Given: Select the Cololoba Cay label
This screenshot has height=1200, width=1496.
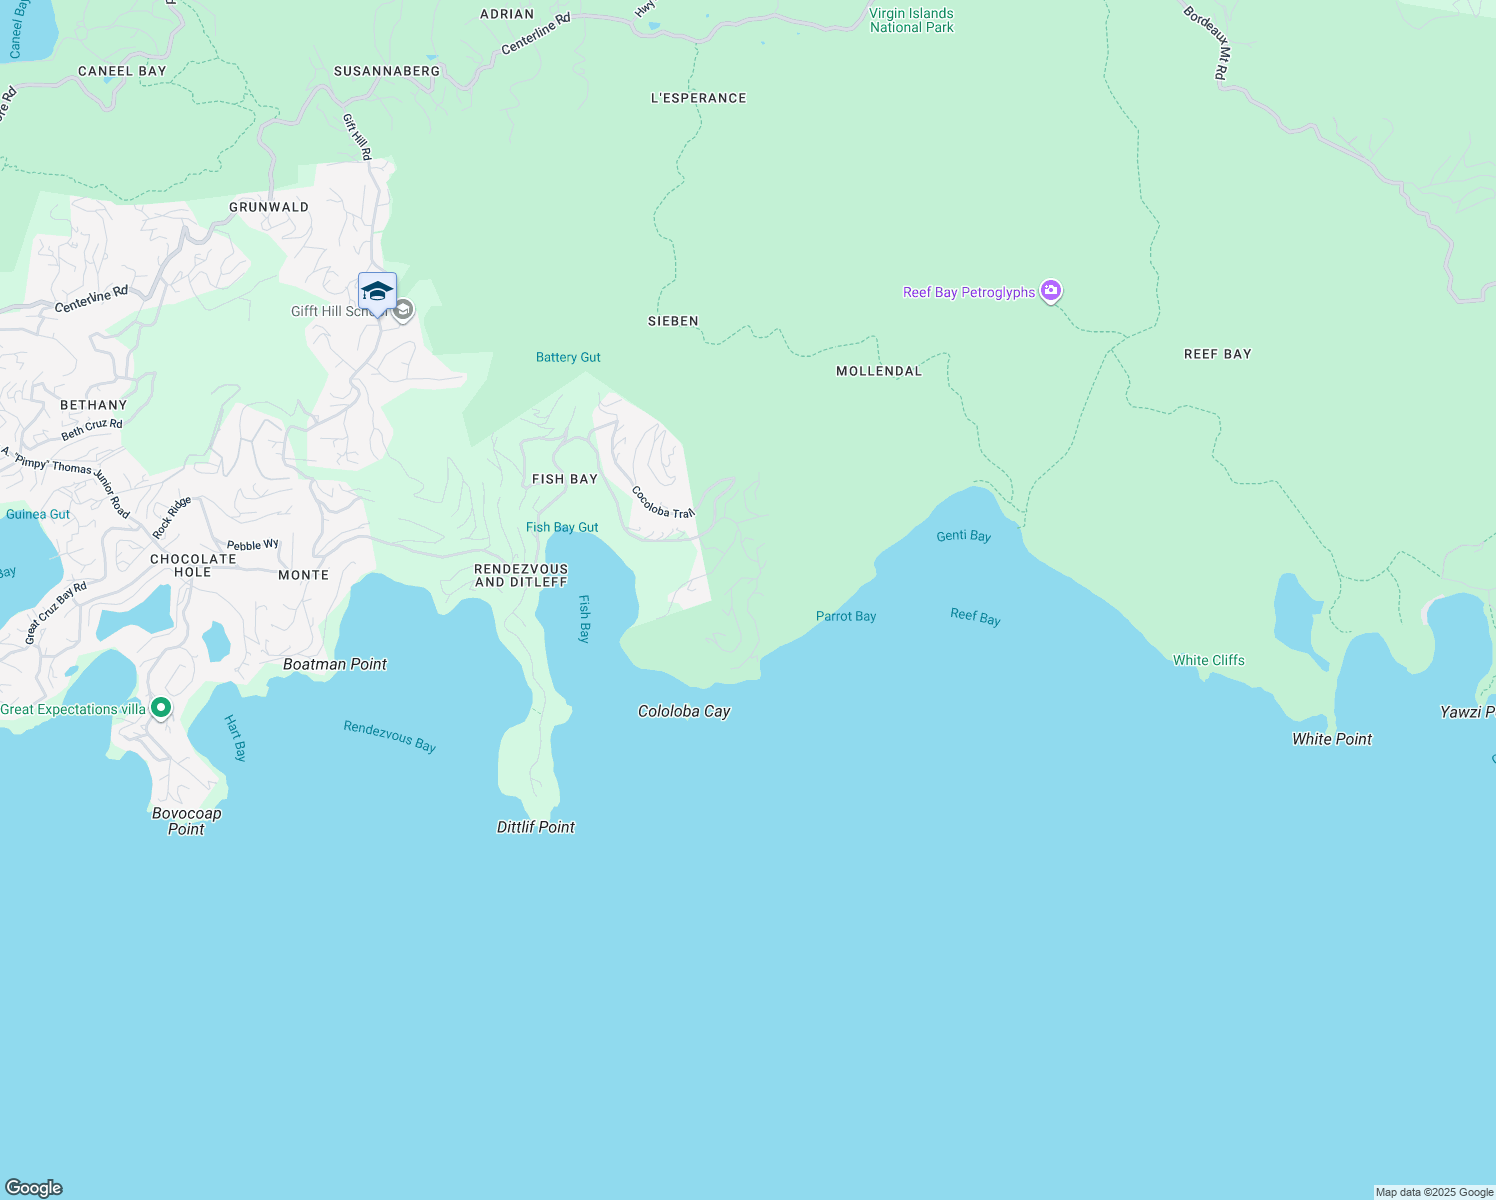Looking at the screenshot, I should [684, 711].
